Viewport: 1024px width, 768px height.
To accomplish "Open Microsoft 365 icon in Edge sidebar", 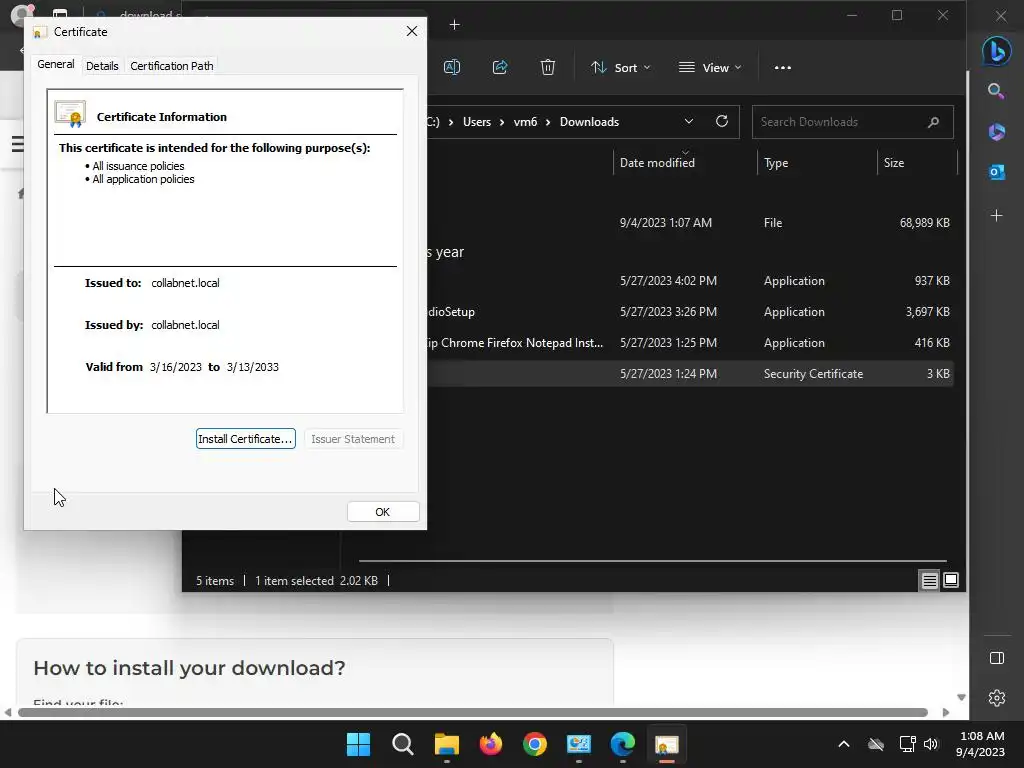I will click(997, 132).
